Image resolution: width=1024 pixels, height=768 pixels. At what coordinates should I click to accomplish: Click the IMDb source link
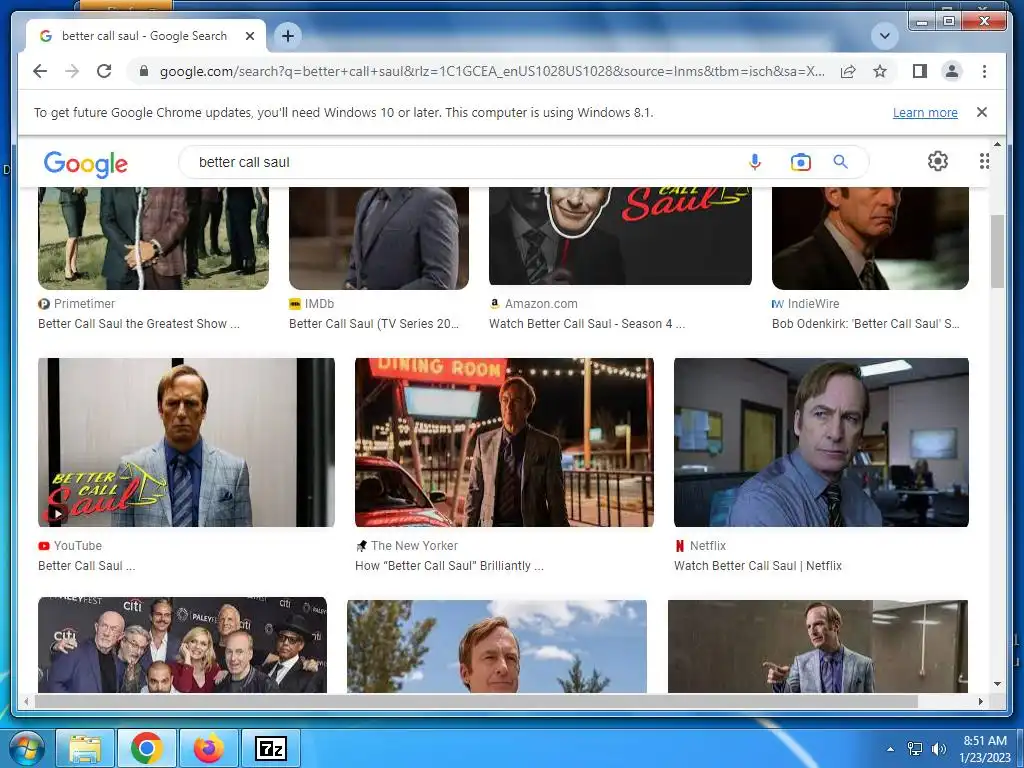tap(312, 304)
